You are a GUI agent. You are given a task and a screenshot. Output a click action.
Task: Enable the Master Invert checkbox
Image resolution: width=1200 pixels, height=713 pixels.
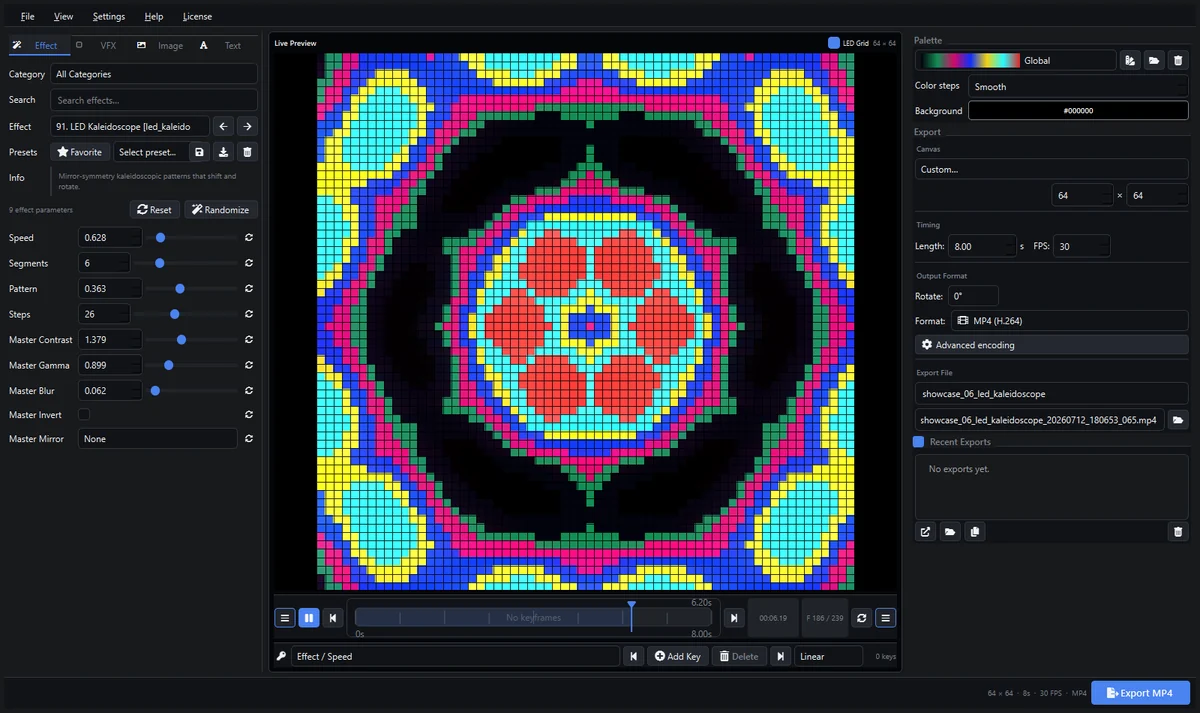tap(84, 415)
